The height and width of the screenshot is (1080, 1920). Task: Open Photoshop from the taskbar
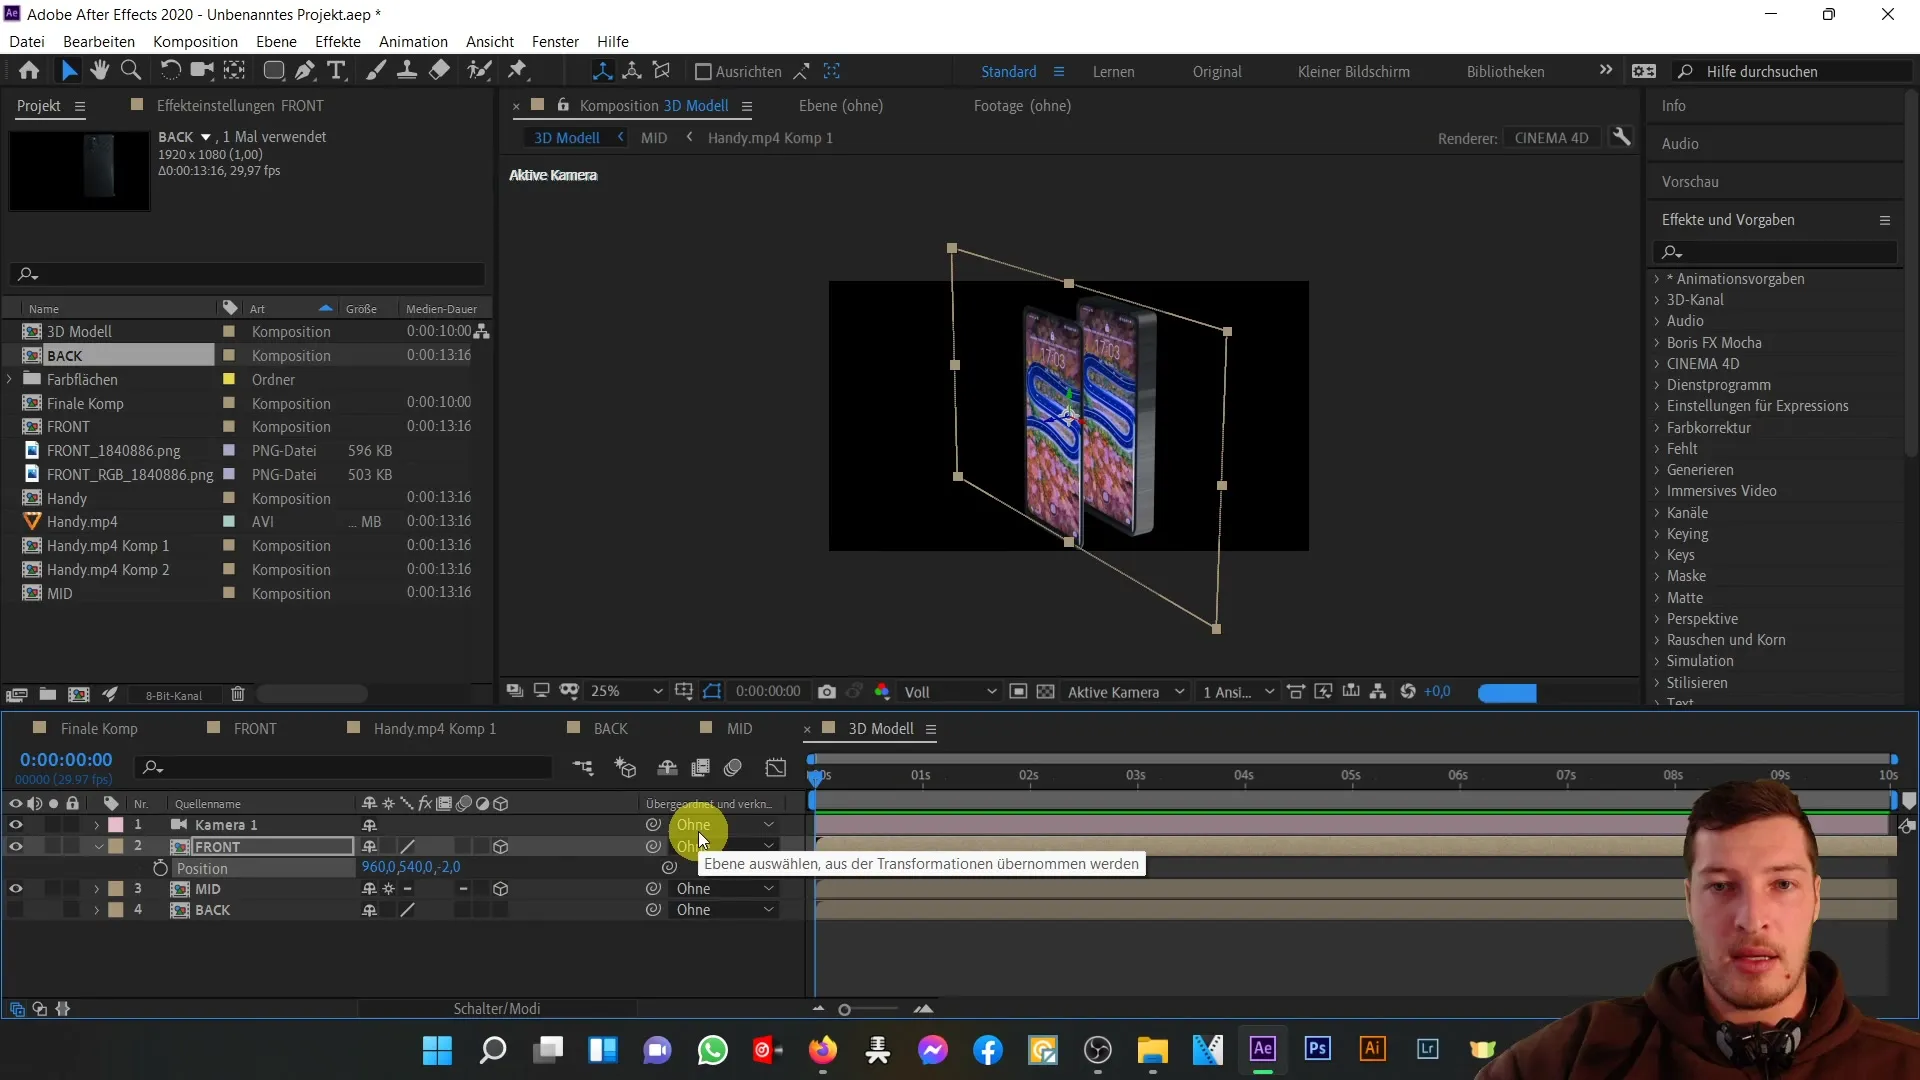pos(1317,1049)
